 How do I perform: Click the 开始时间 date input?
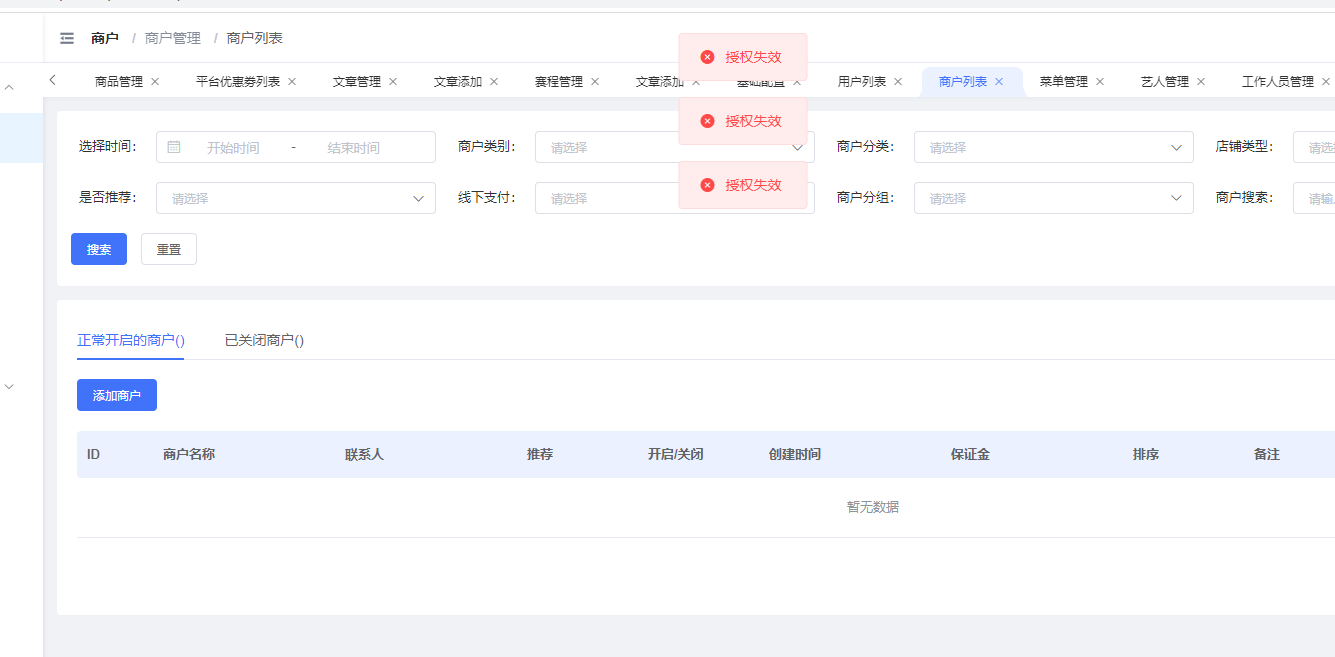pos(233,147)
